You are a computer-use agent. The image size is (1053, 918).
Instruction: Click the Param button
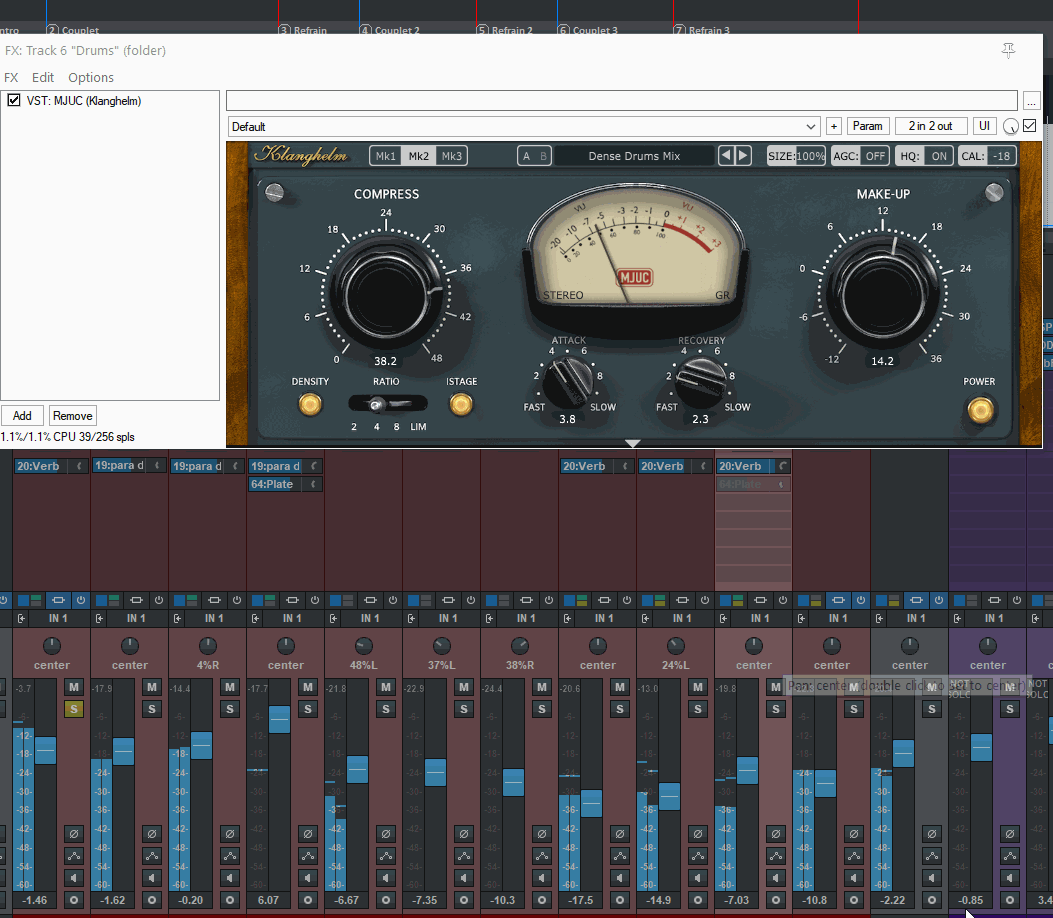(x=868, y=126)
